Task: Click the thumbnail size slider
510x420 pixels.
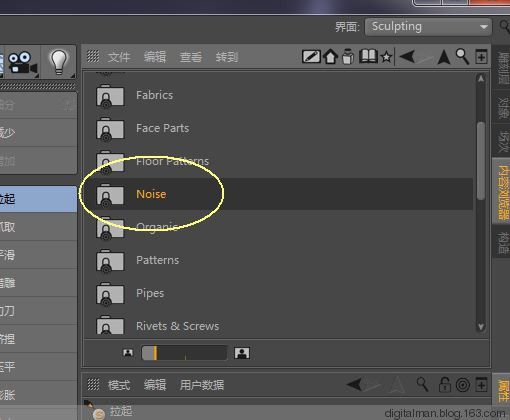Action: click(184, 353)
